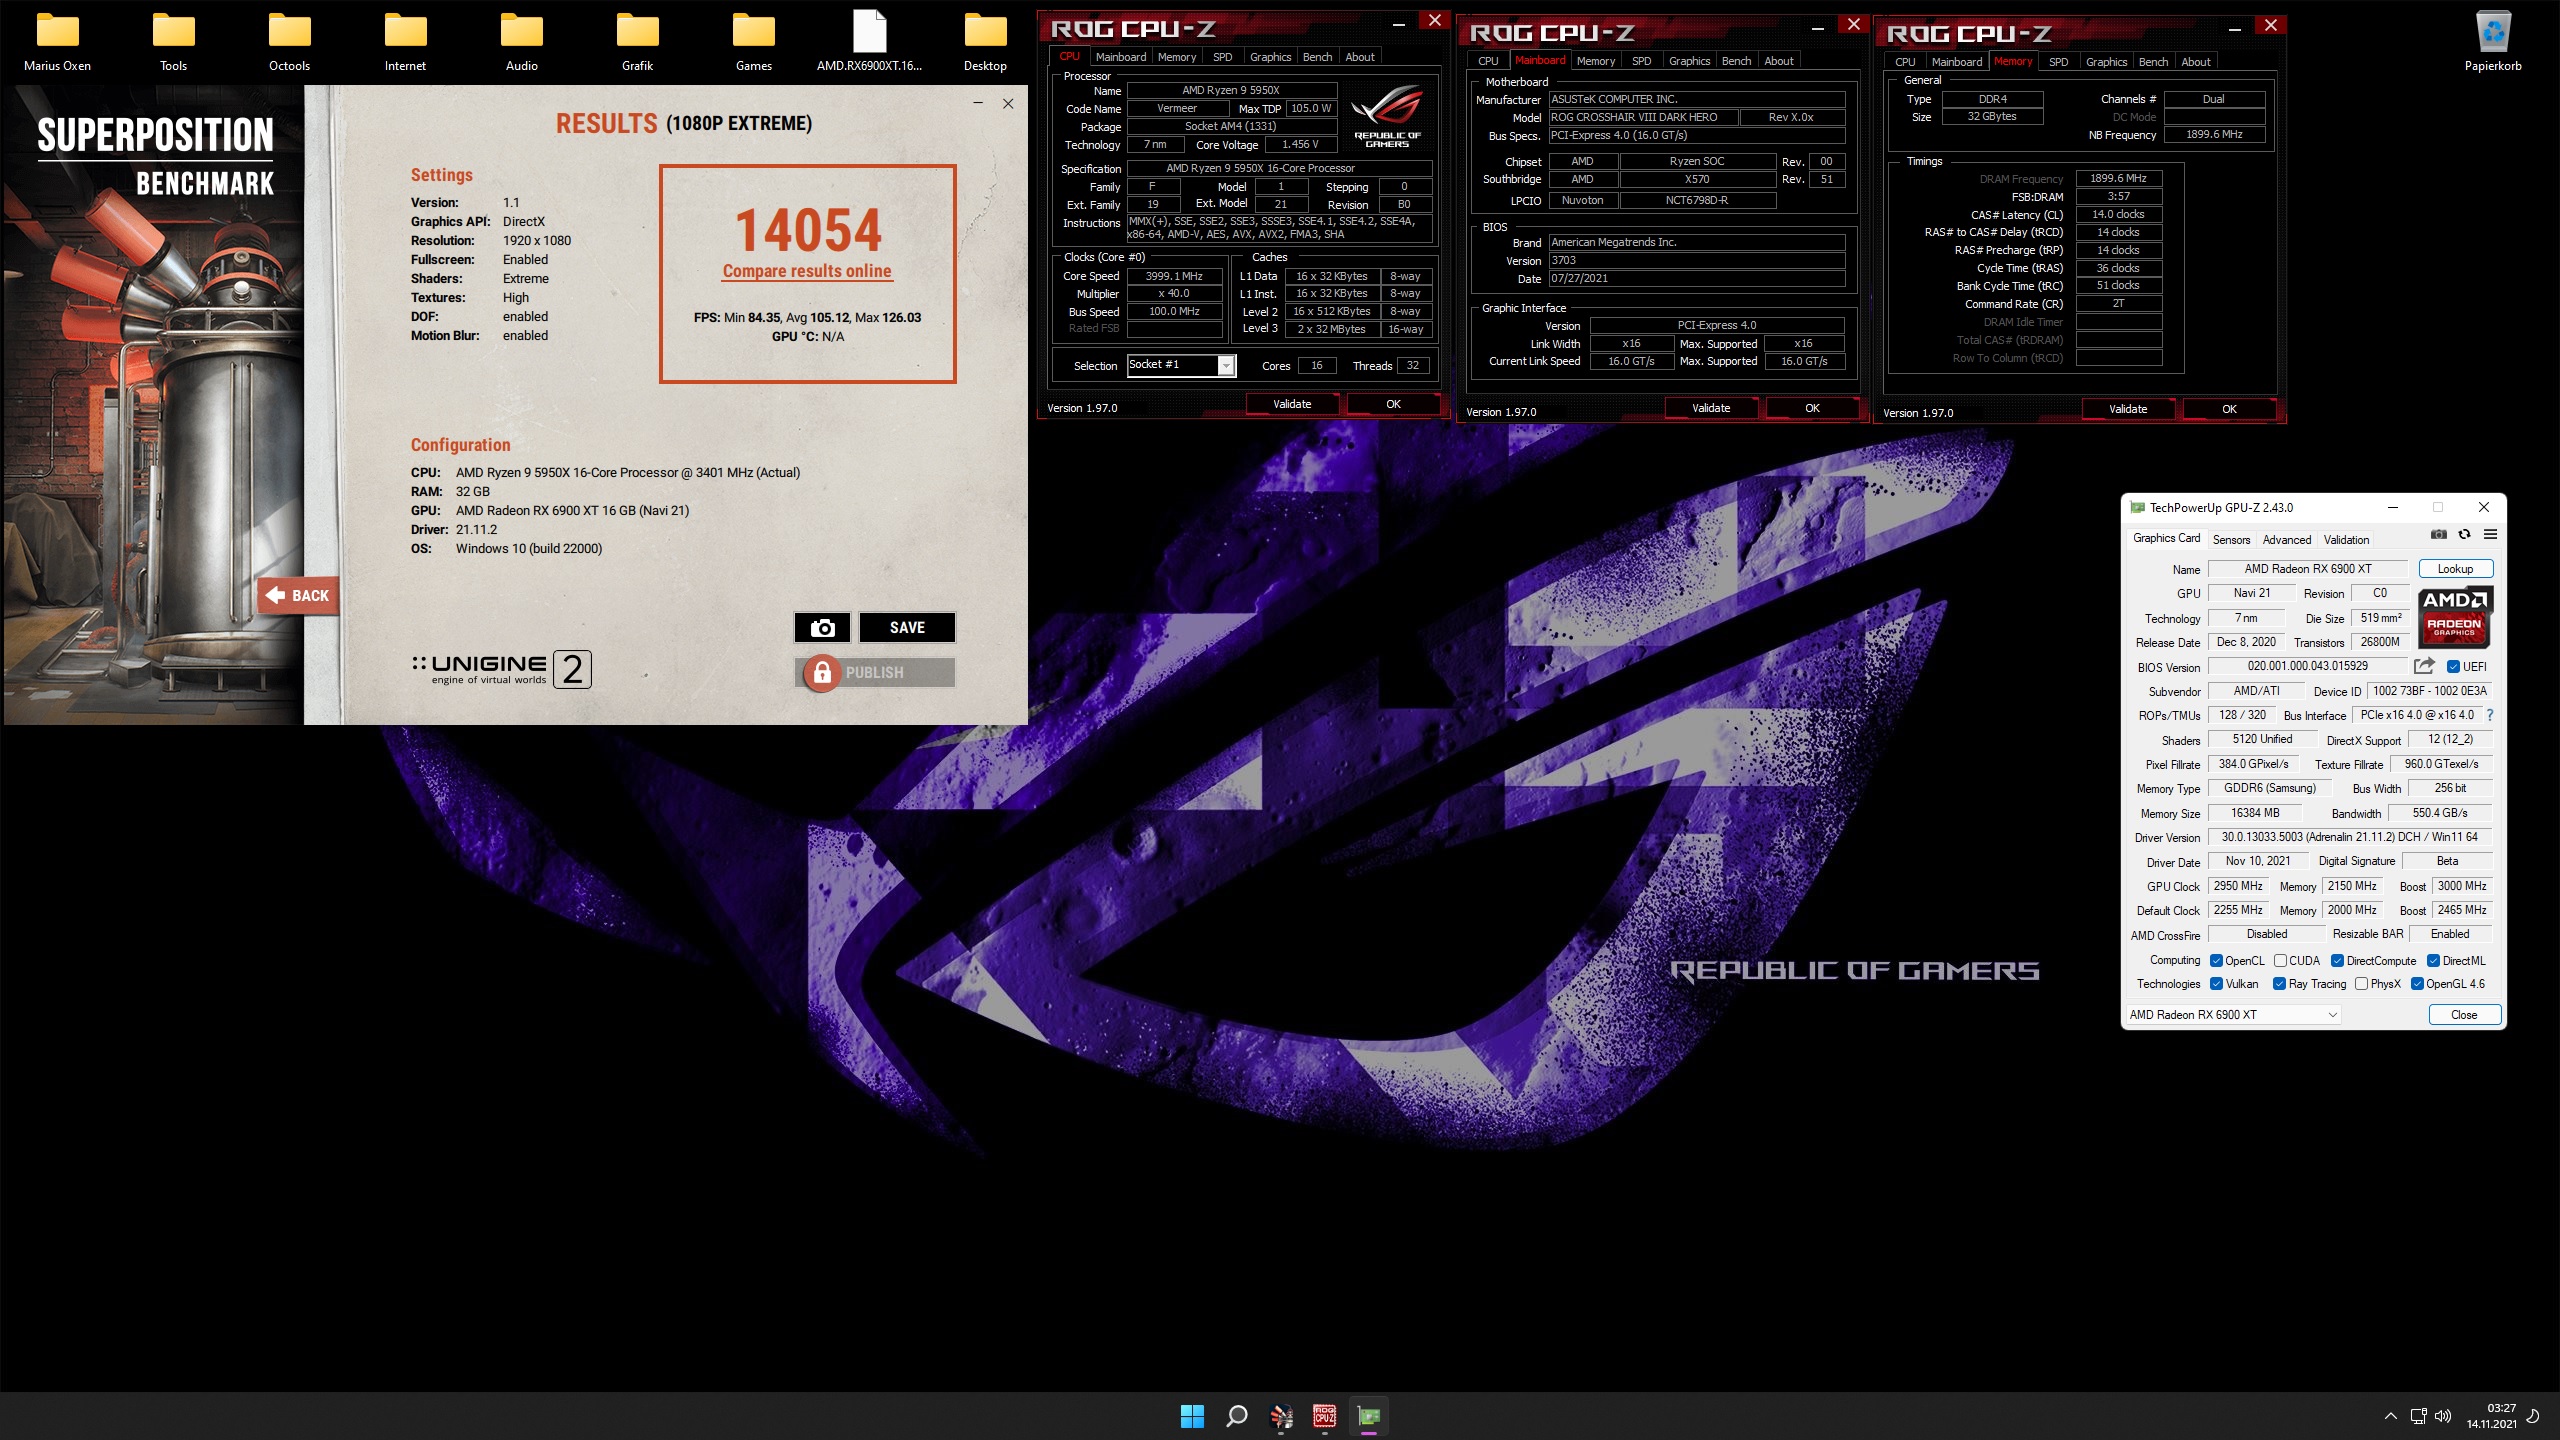Toggle the OpenCL checkbox
Image resolution: width=2560 pixels, height=1440 pixels.
[2217, 961]
